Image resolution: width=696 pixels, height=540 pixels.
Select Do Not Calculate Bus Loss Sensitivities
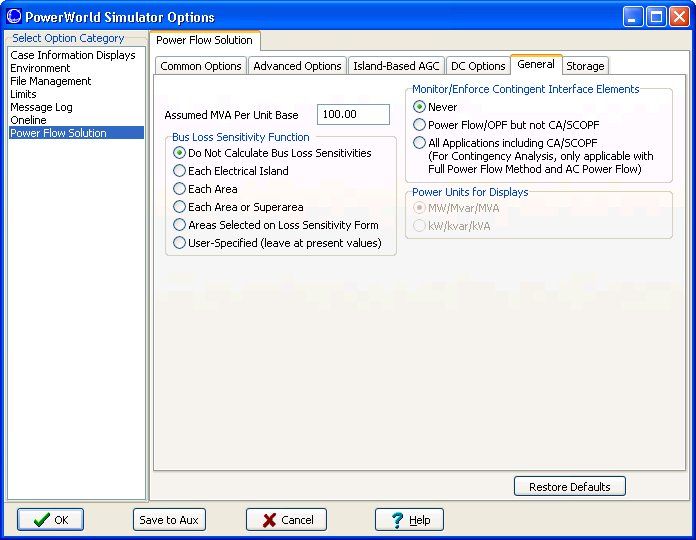(272, 153)
